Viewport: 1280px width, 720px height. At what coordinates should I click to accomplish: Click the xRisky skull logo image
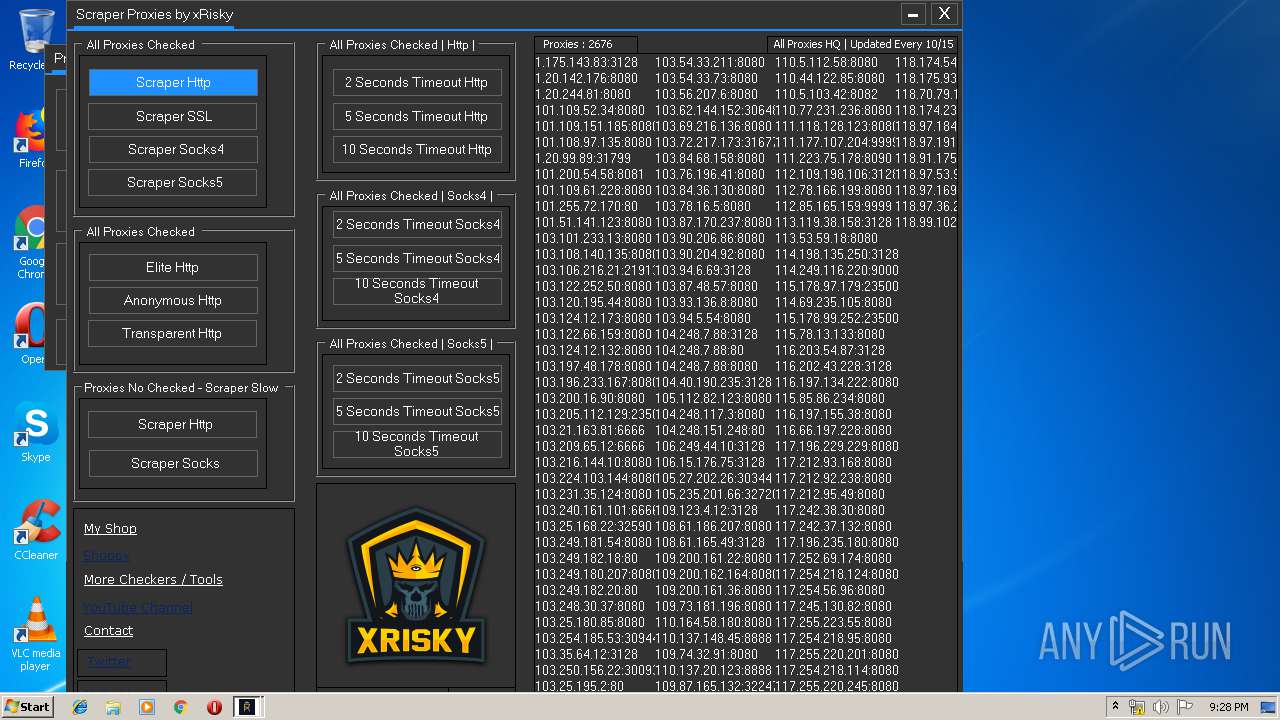pos(416,586)
